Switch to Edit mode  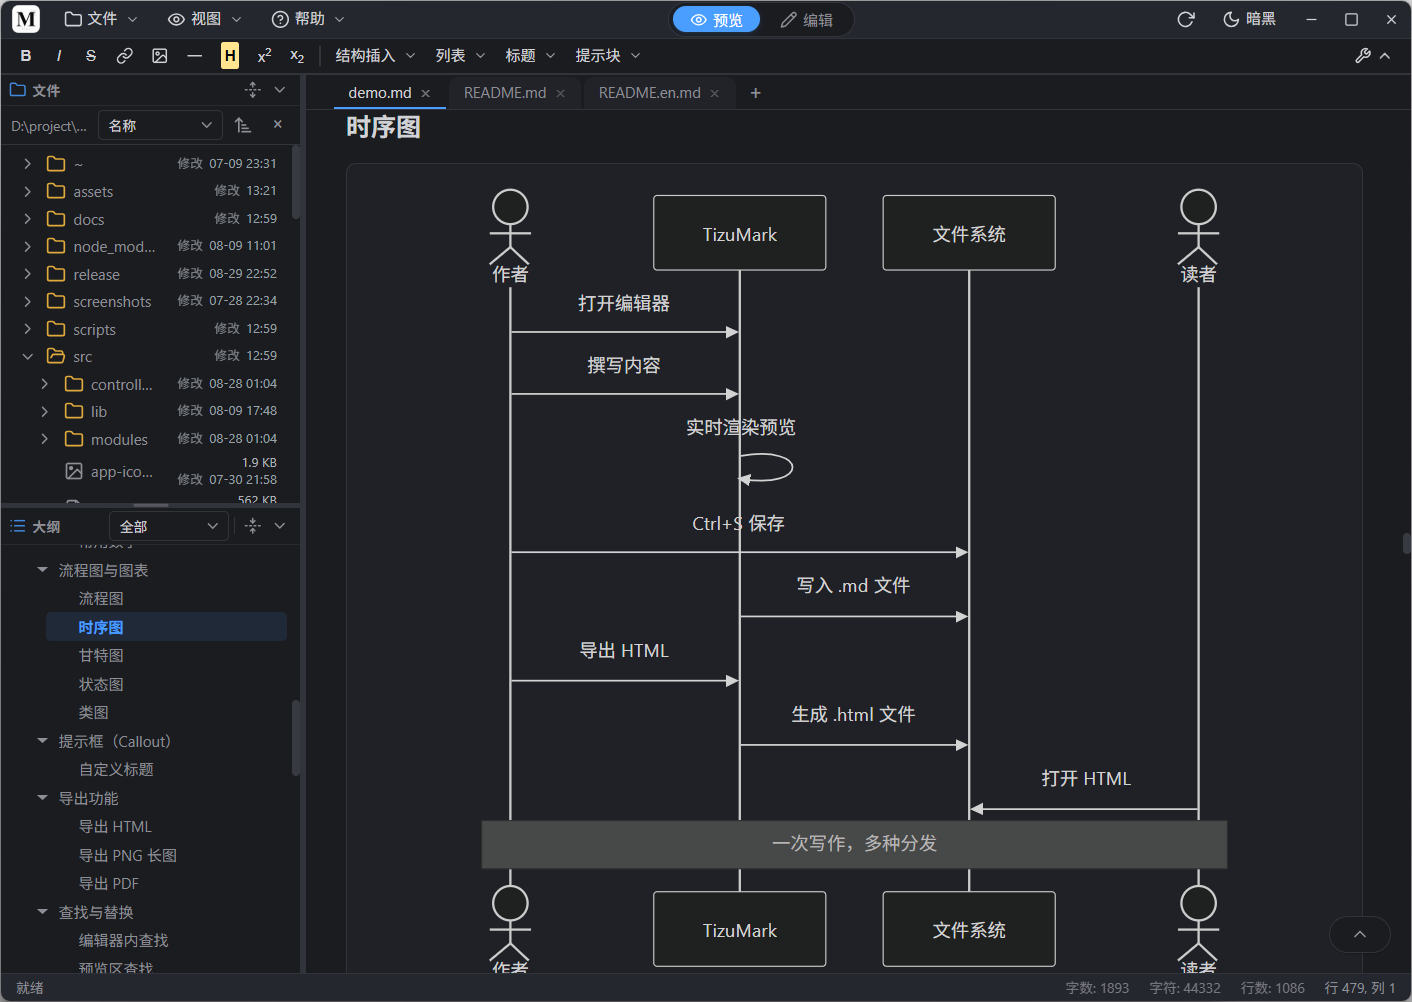[806, 20]
